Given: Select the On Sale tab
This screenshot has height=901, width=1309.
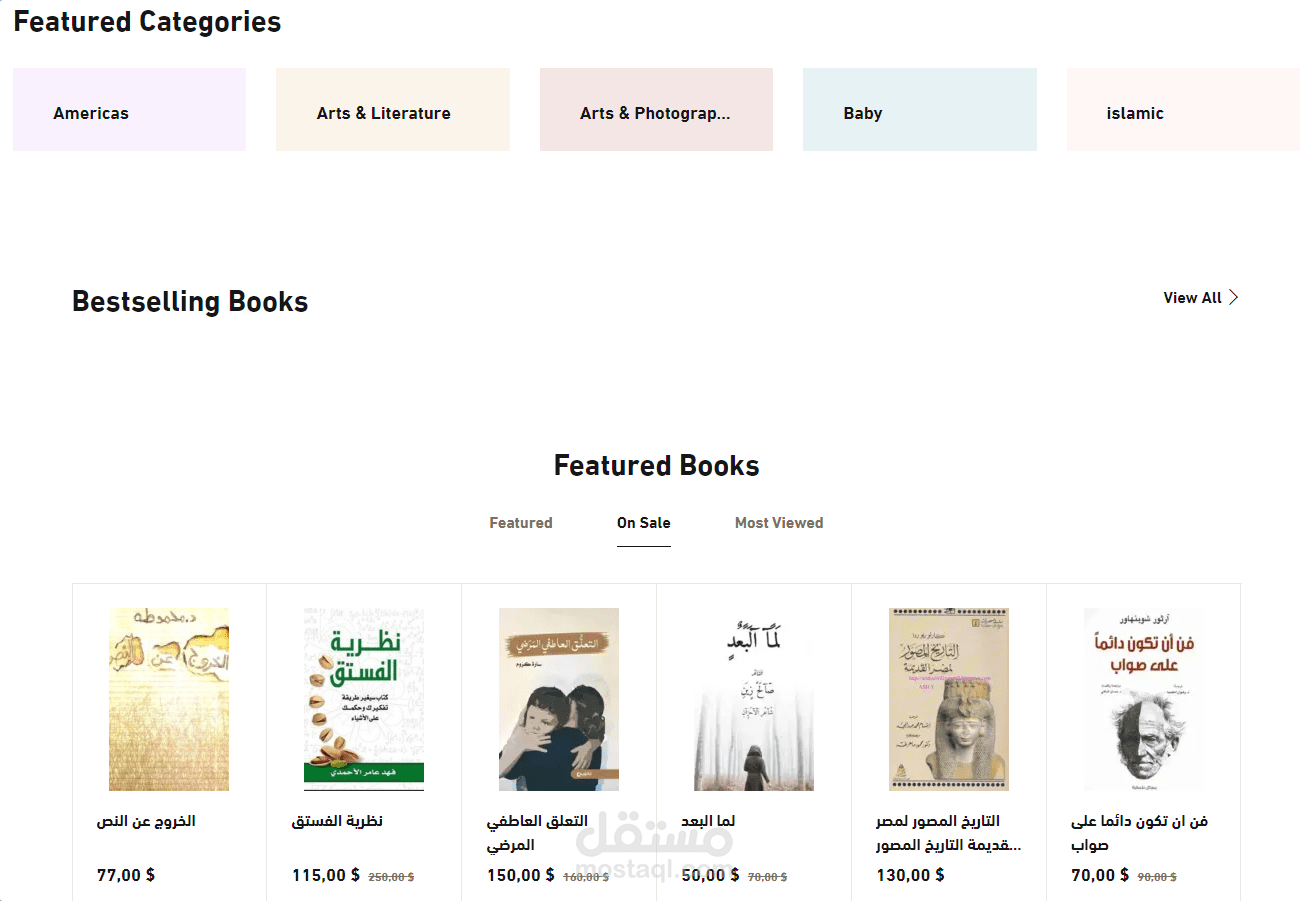Looking at the screenshot, I should point(643,523).
